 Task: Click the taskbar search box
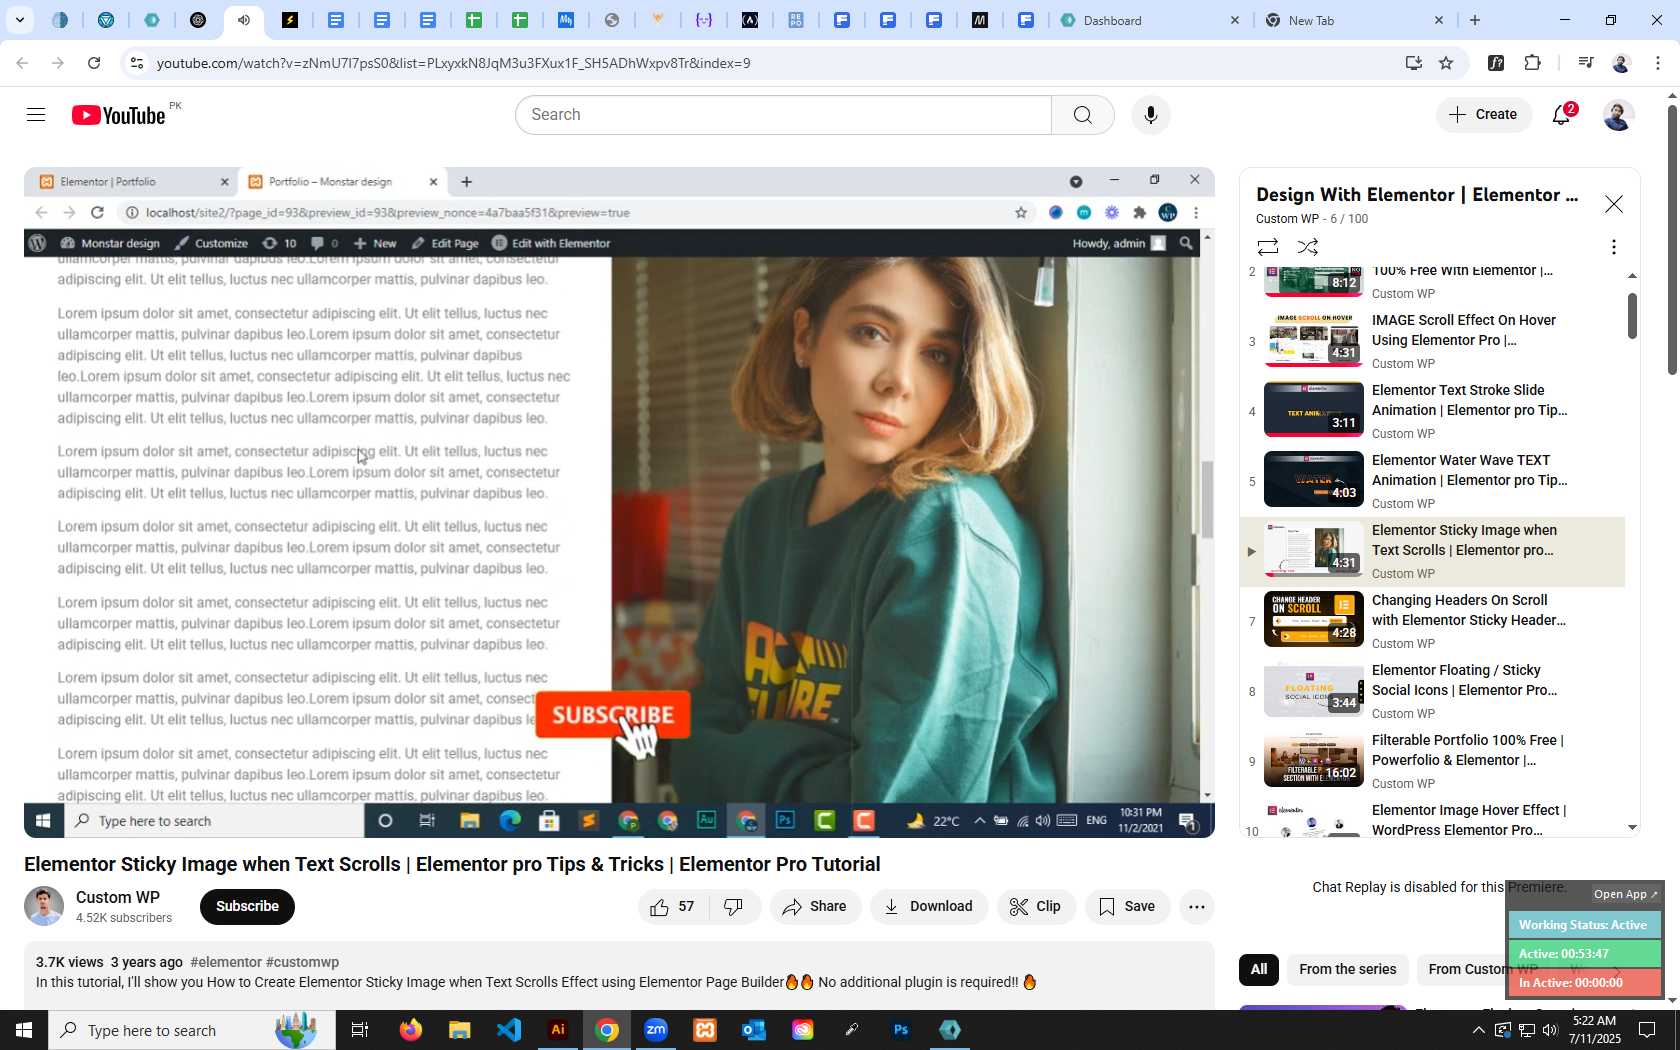point(192,1030)
